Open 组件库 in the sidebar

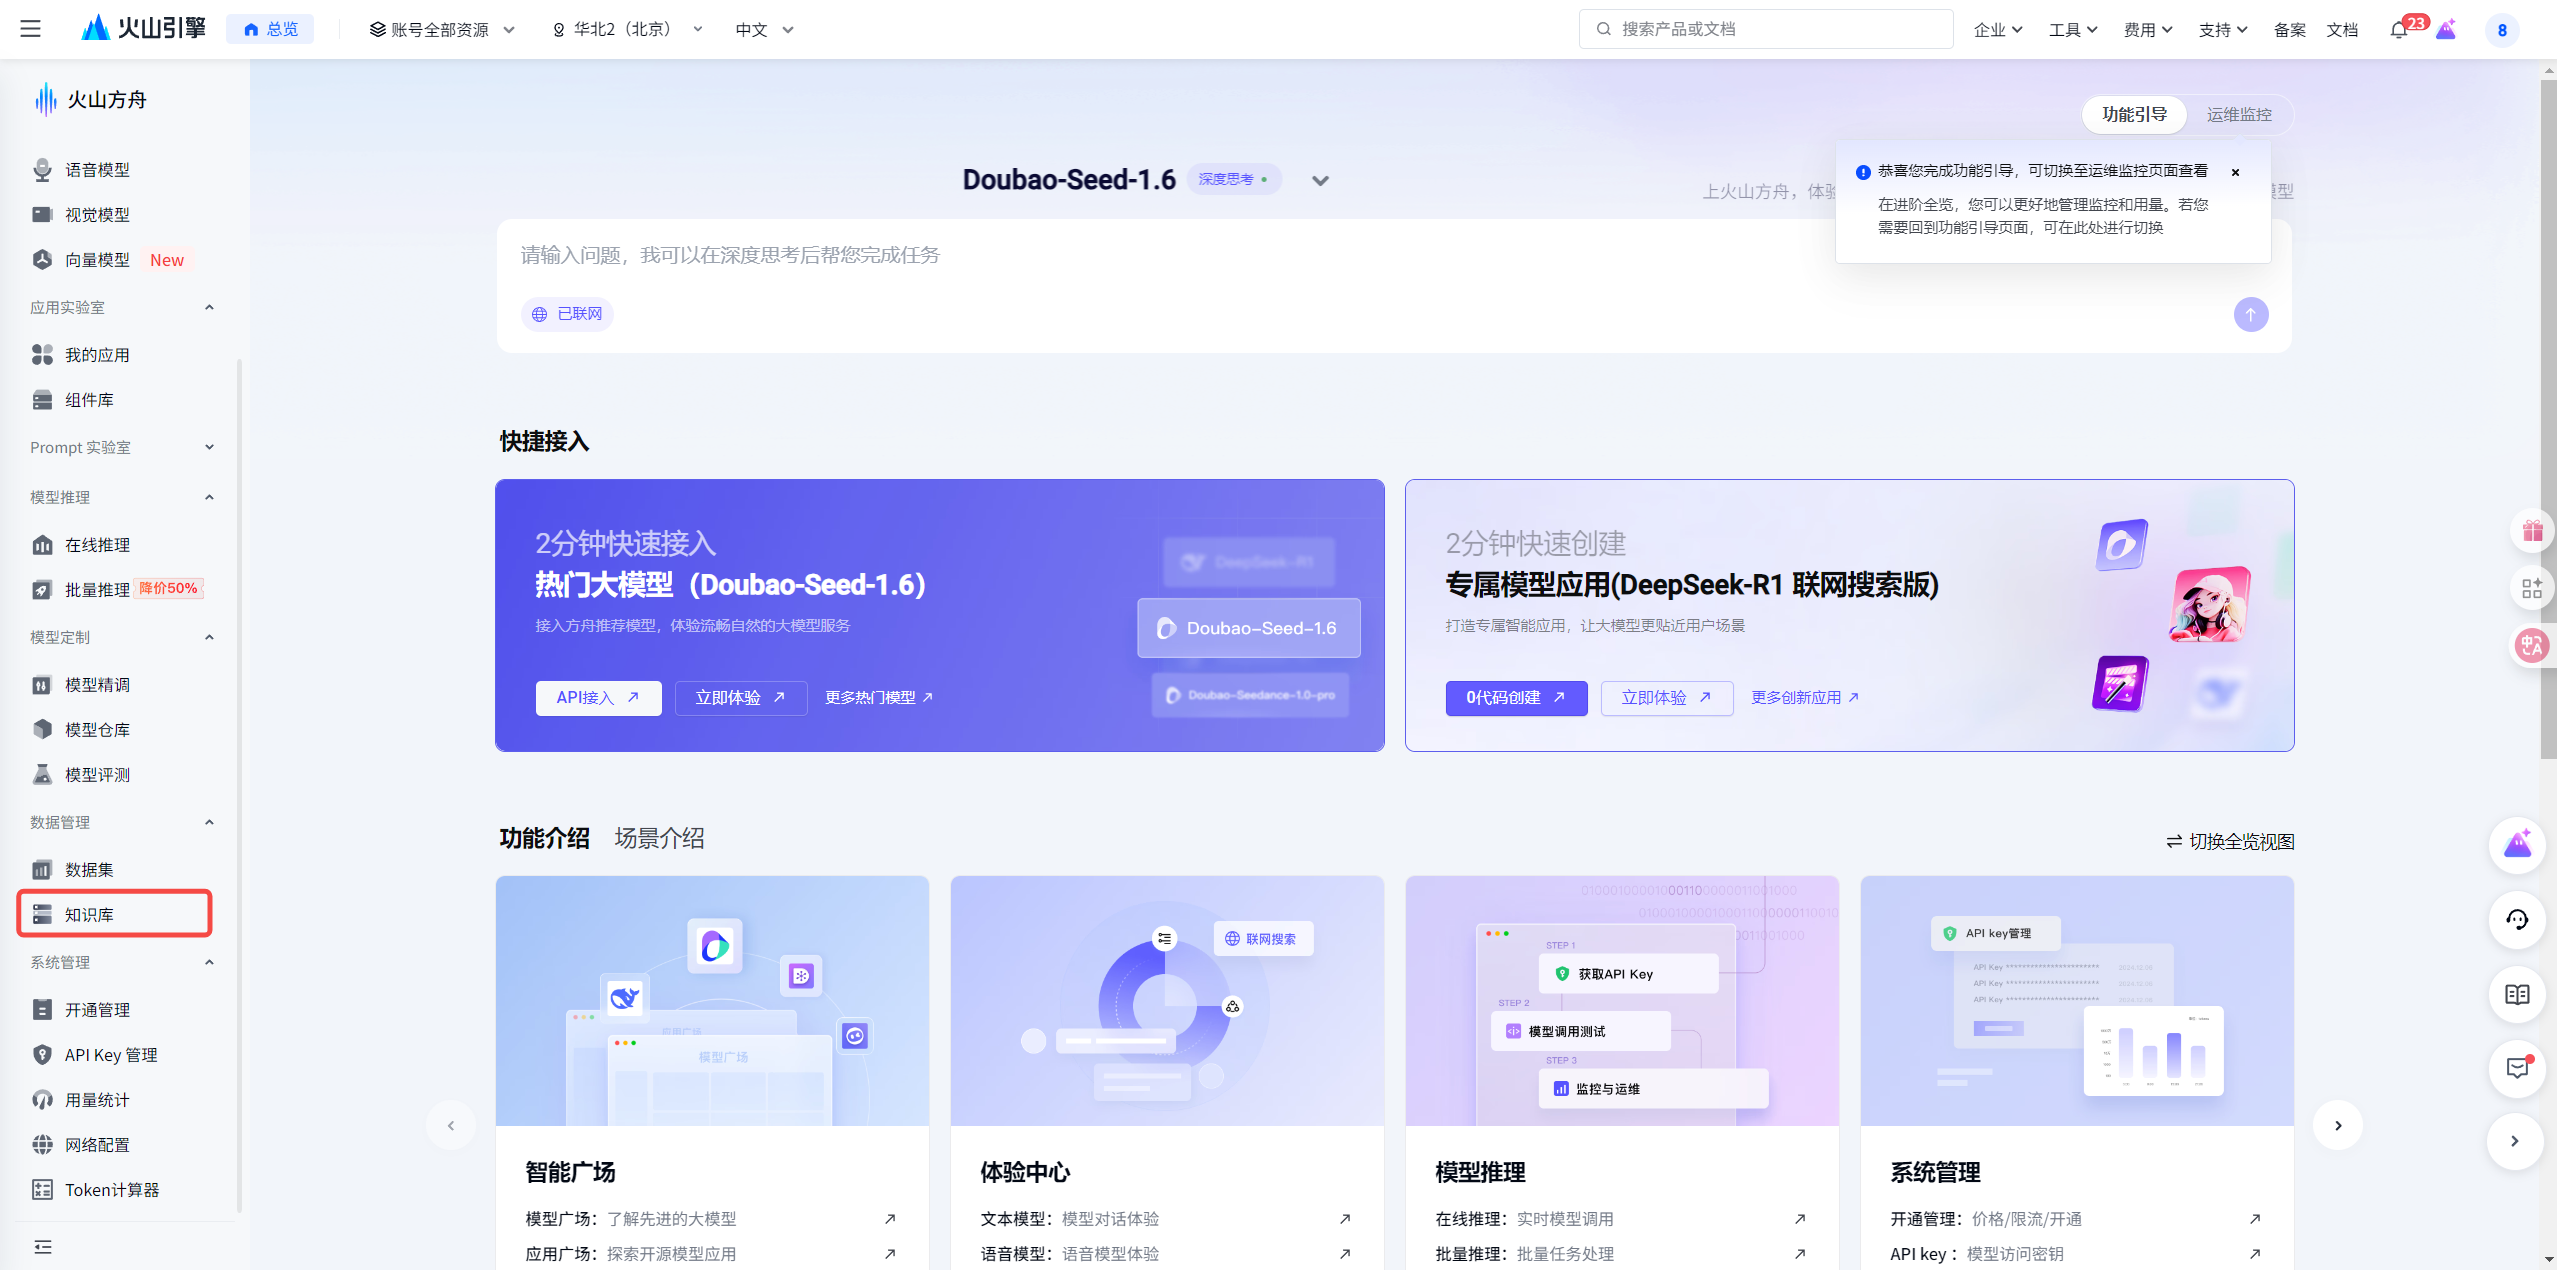click(89, 400)
